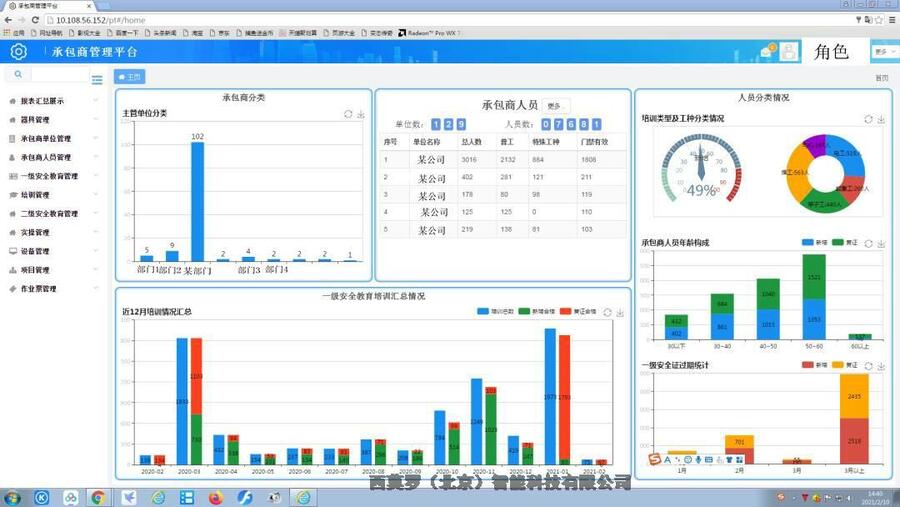
Task: Click the sidebar search magnifier icon
Action: [x=18, y=75]
